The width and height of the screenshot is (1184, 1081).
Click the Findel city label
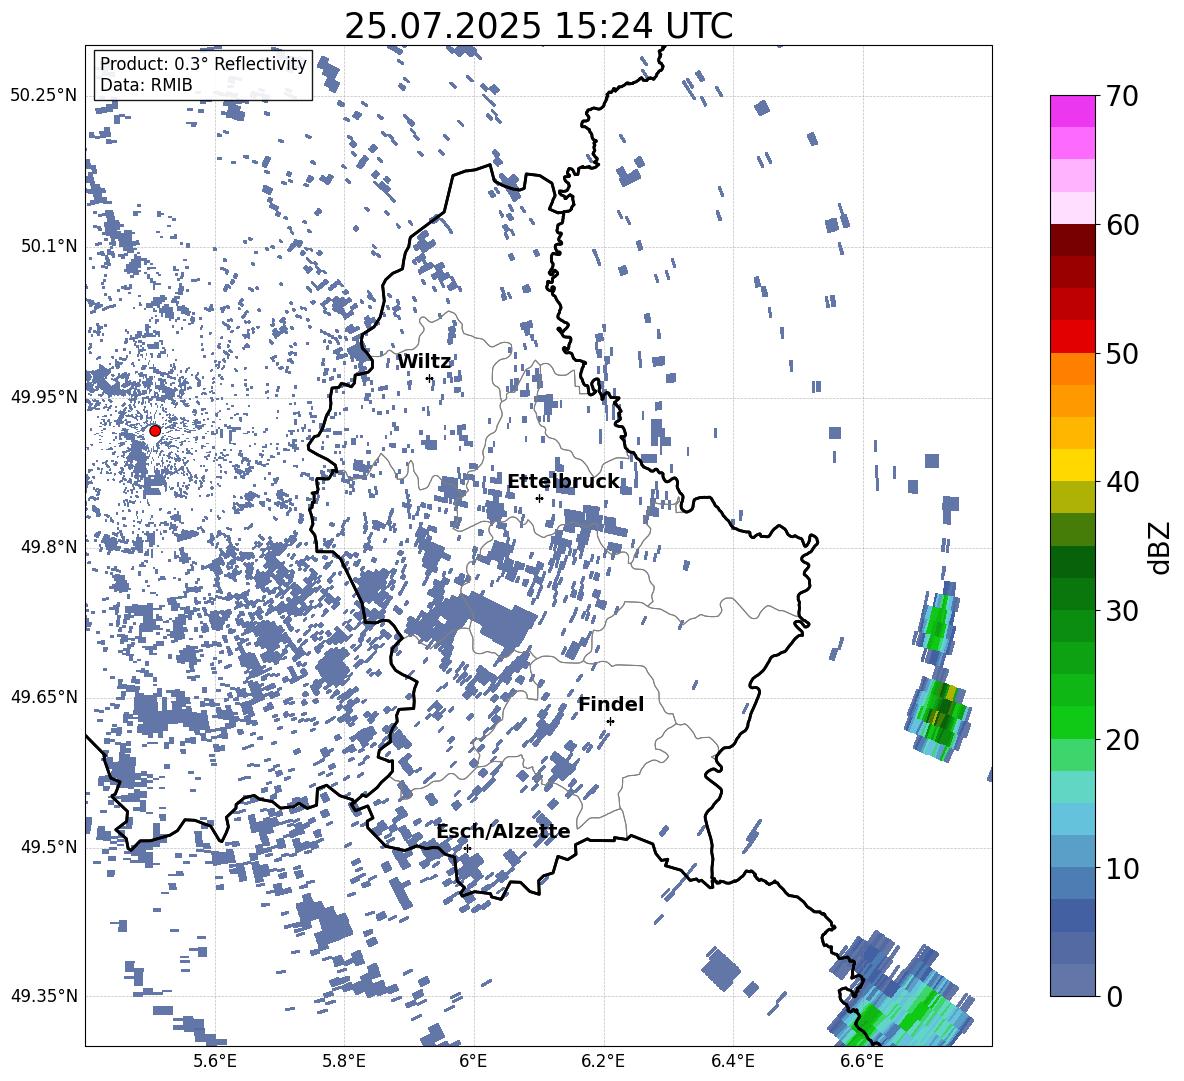[x=611, y=704]
